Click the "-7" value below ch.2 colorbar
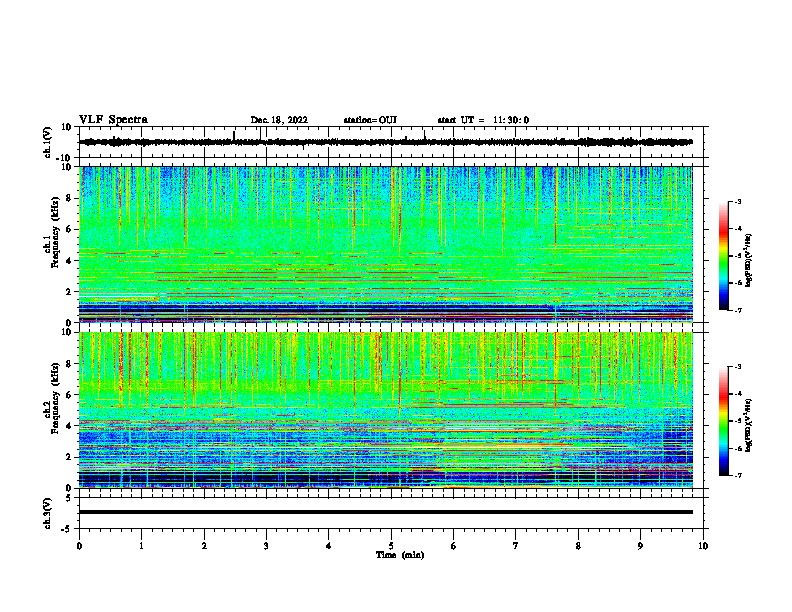The image size is (792, 612). [737, 475]
